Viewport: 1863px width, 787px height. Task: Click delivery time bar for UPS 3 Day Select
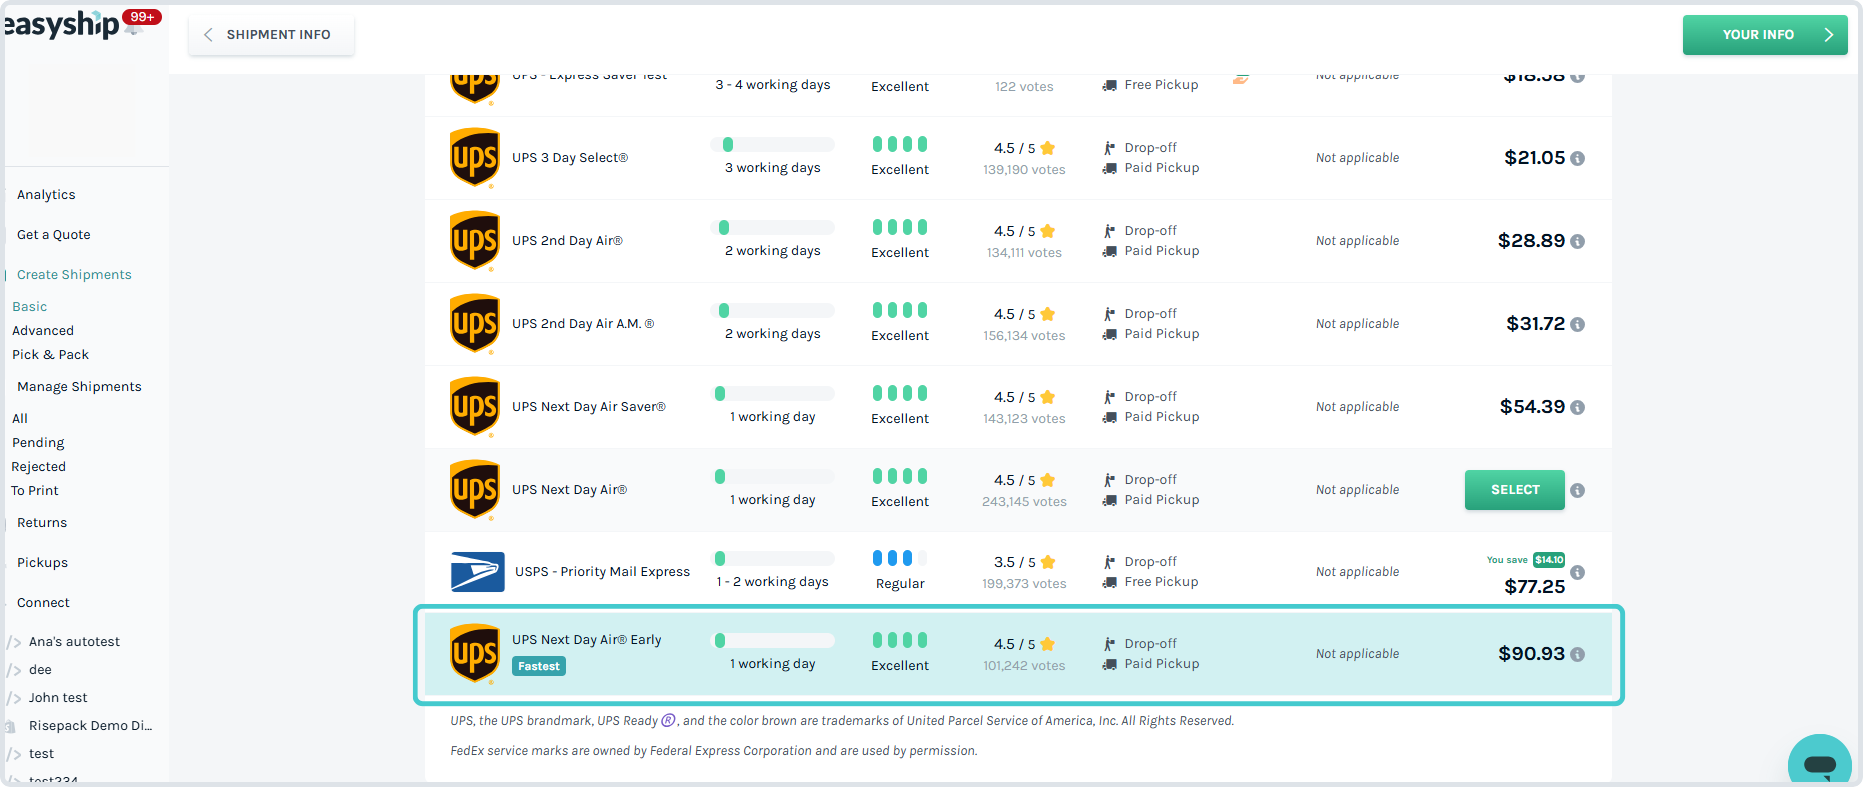pos(772,144)
